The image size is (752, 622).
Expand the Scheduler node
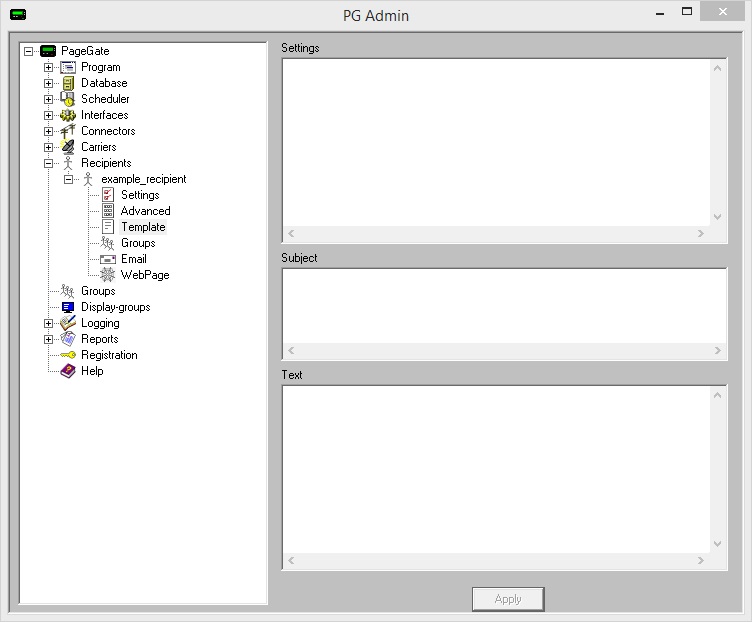48,99
